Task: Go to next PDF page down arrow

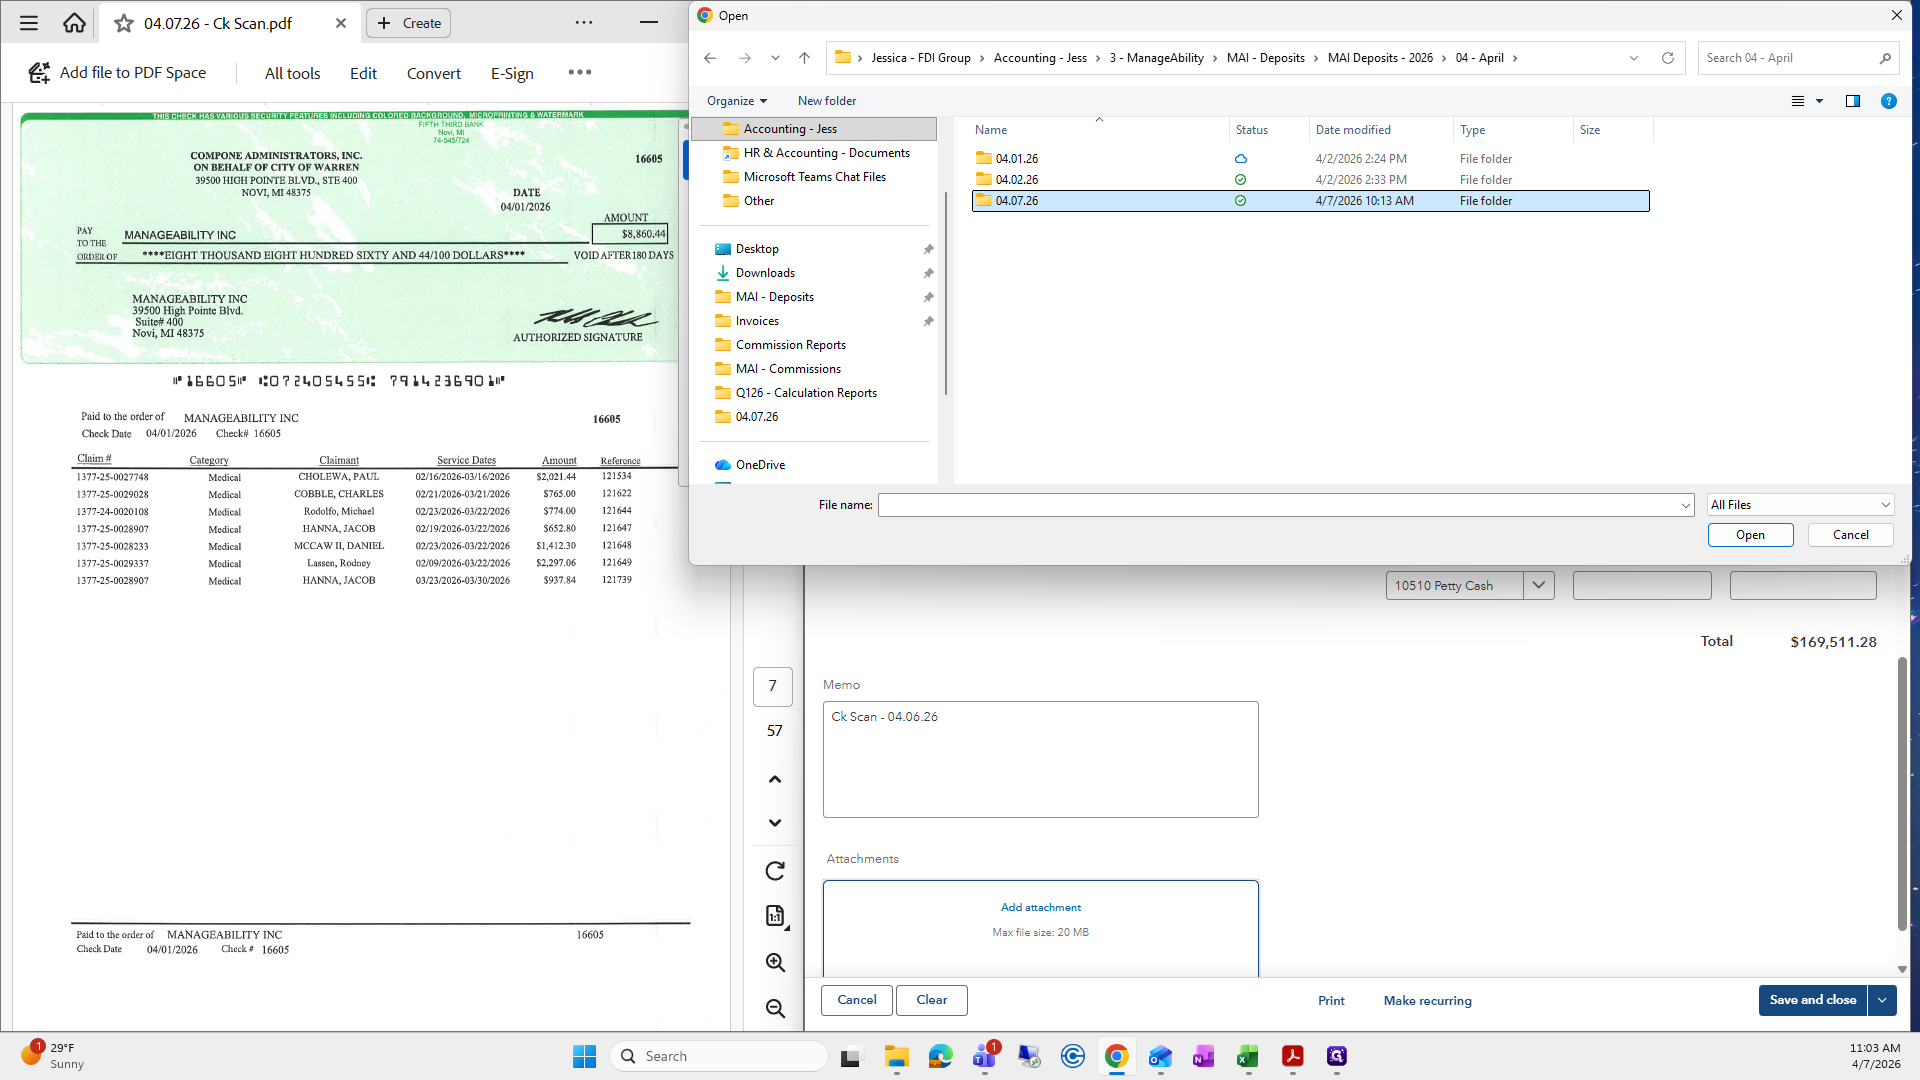Action: tap(775, 823)
